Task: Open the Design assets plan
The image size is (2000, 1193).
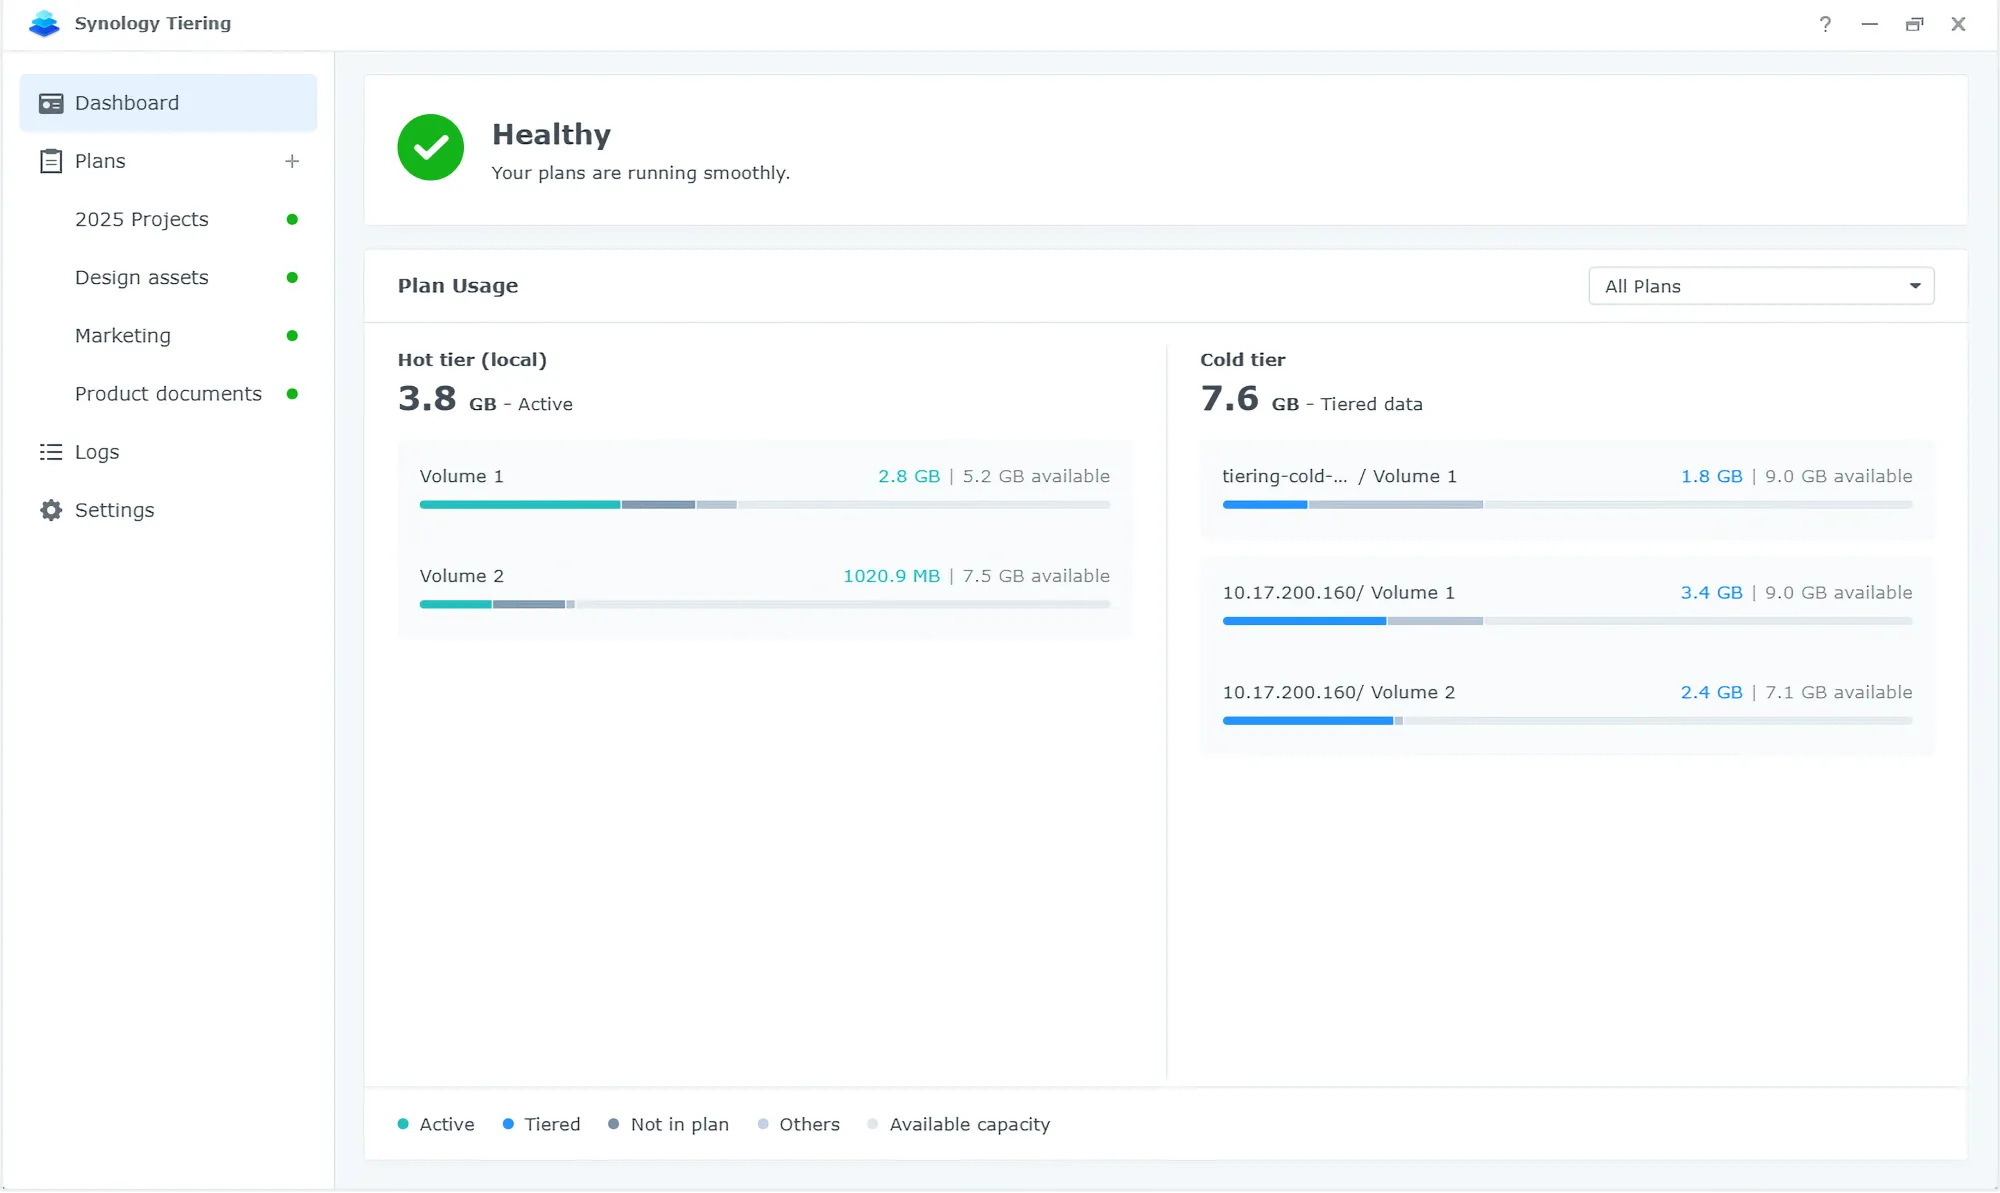Action: click(142, 277)
